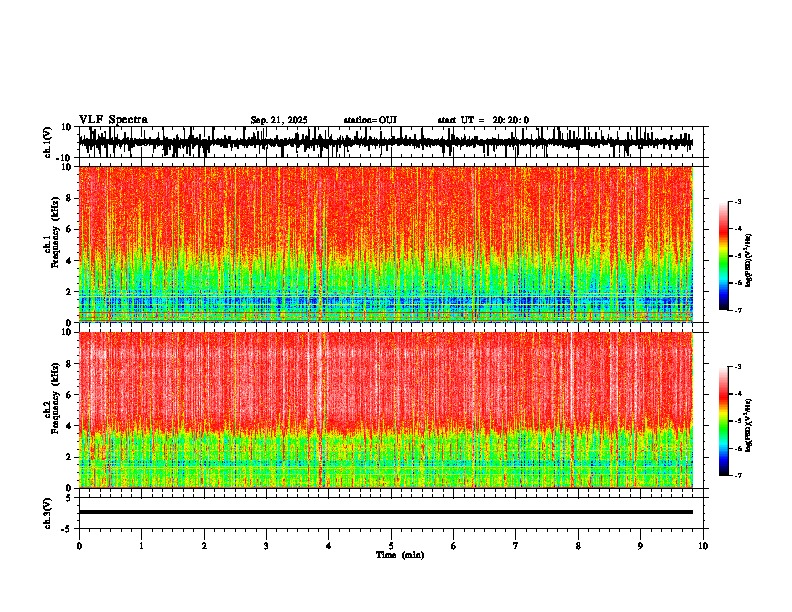Click the time axis tick label "0"
This screenshot has width=792, height=612.
[x=79, y=546]
